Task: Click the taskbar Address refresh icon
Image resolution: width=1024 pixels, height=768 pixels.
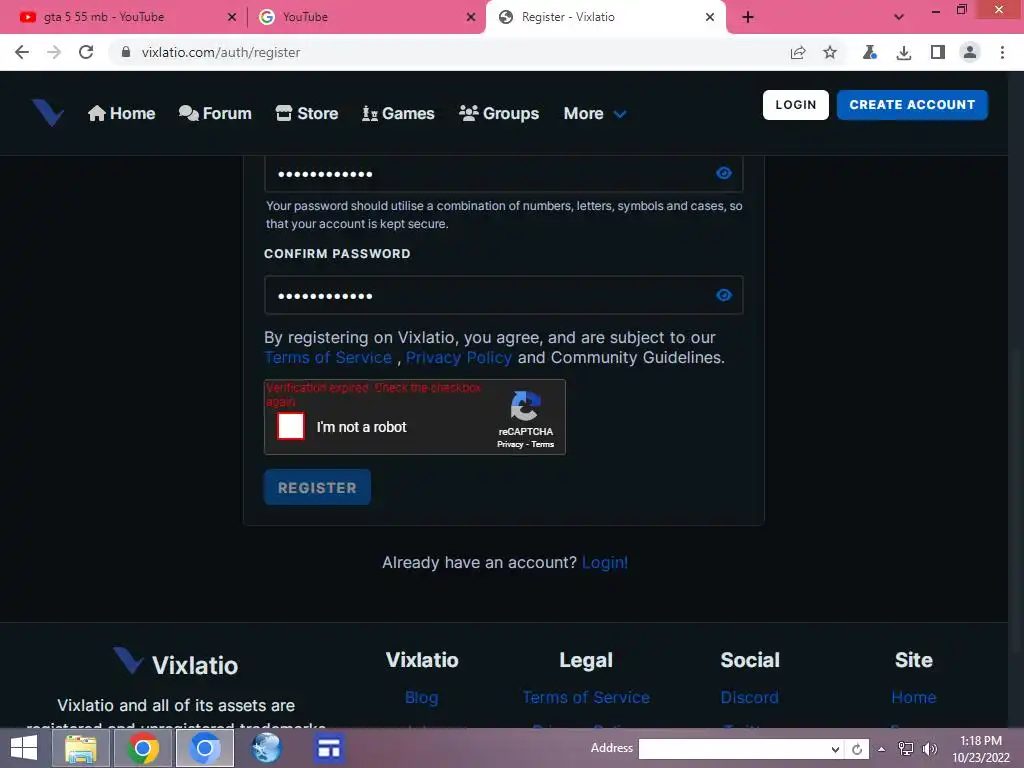Action: (857, 749)
